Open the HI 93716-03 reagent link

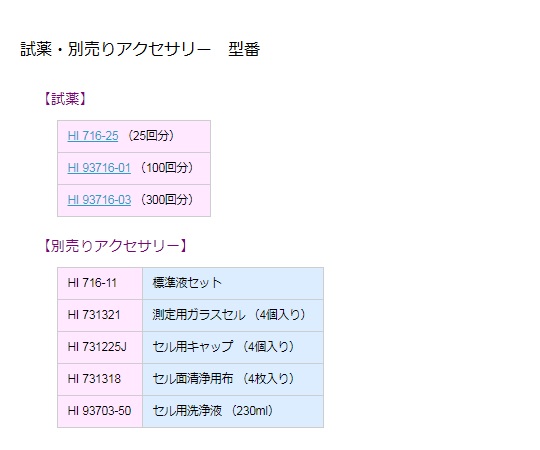tap(99, 200)
